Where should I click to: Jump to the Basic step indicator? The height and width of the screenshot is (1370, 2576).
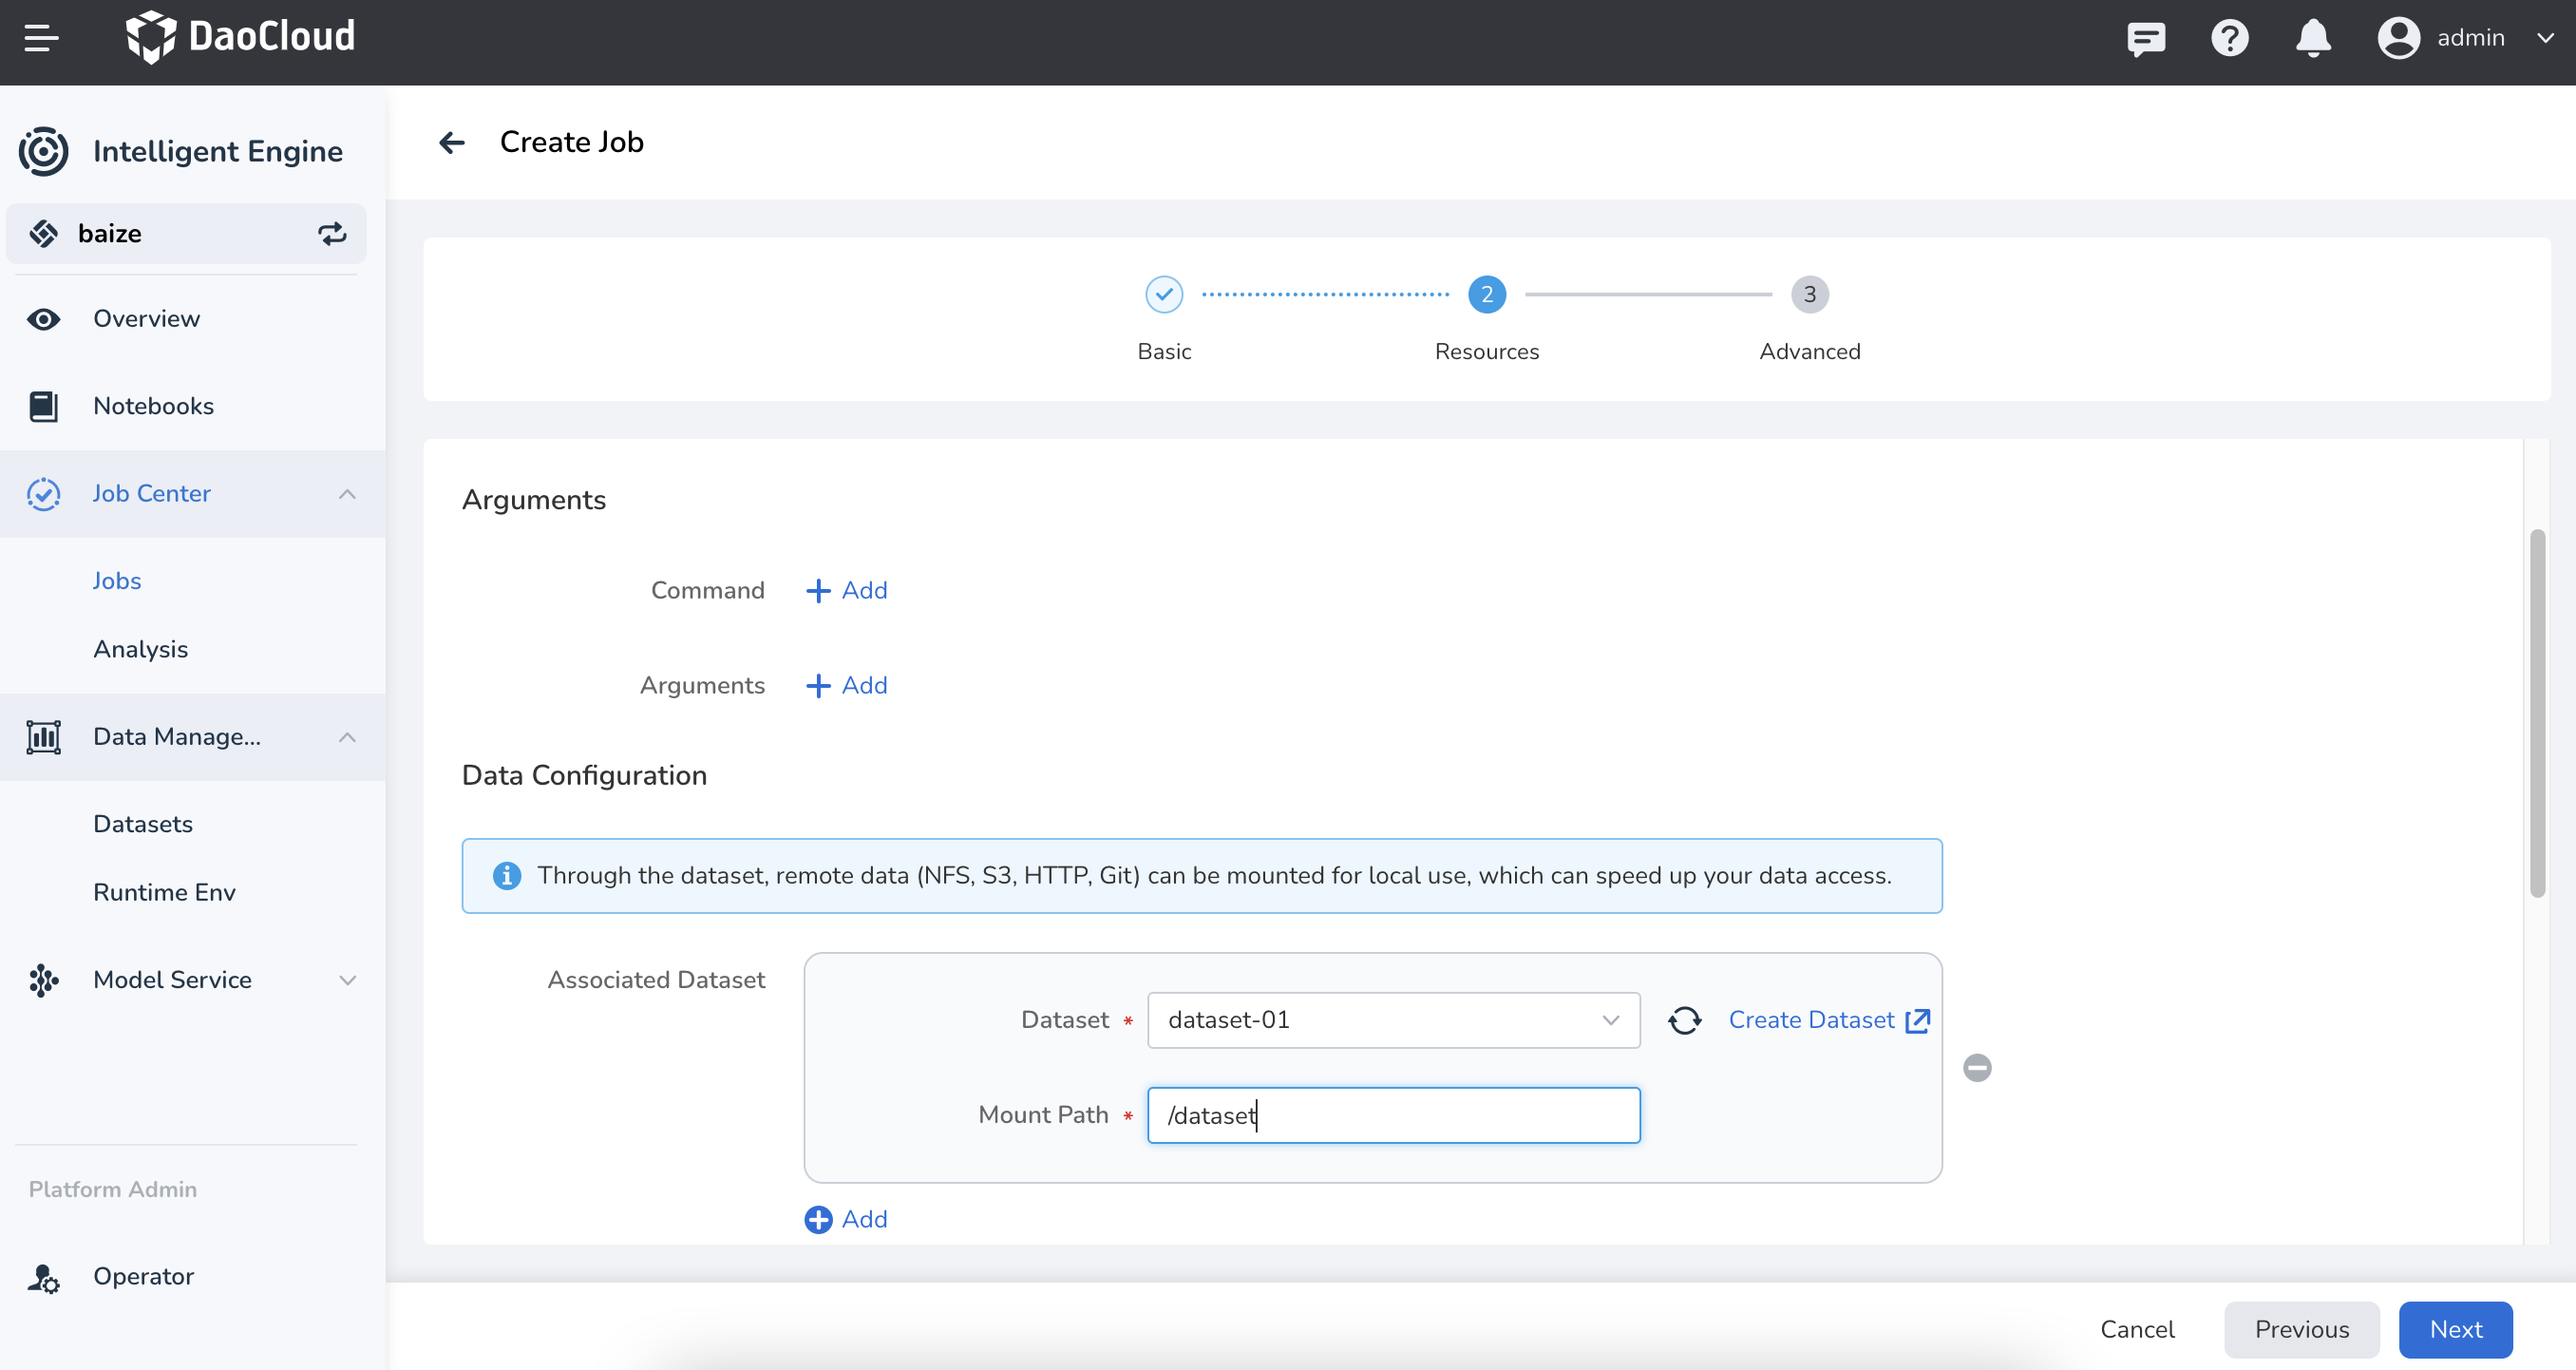1164,295
